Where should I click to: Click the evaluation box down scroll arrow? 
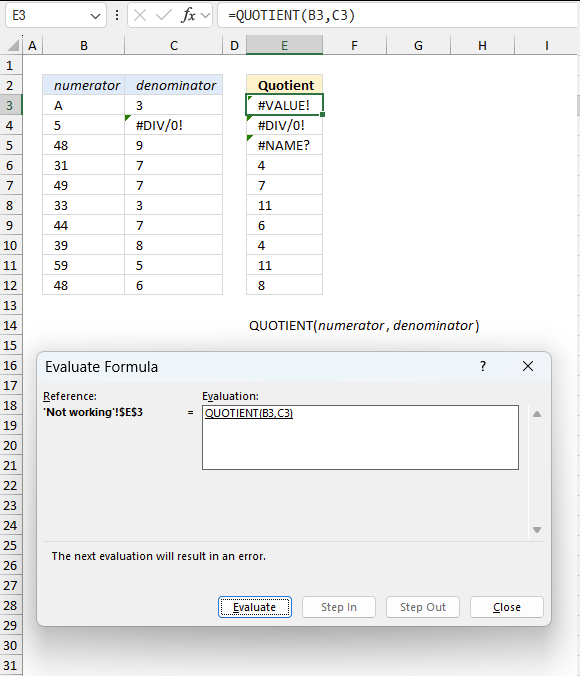click(x=537, y=530)
